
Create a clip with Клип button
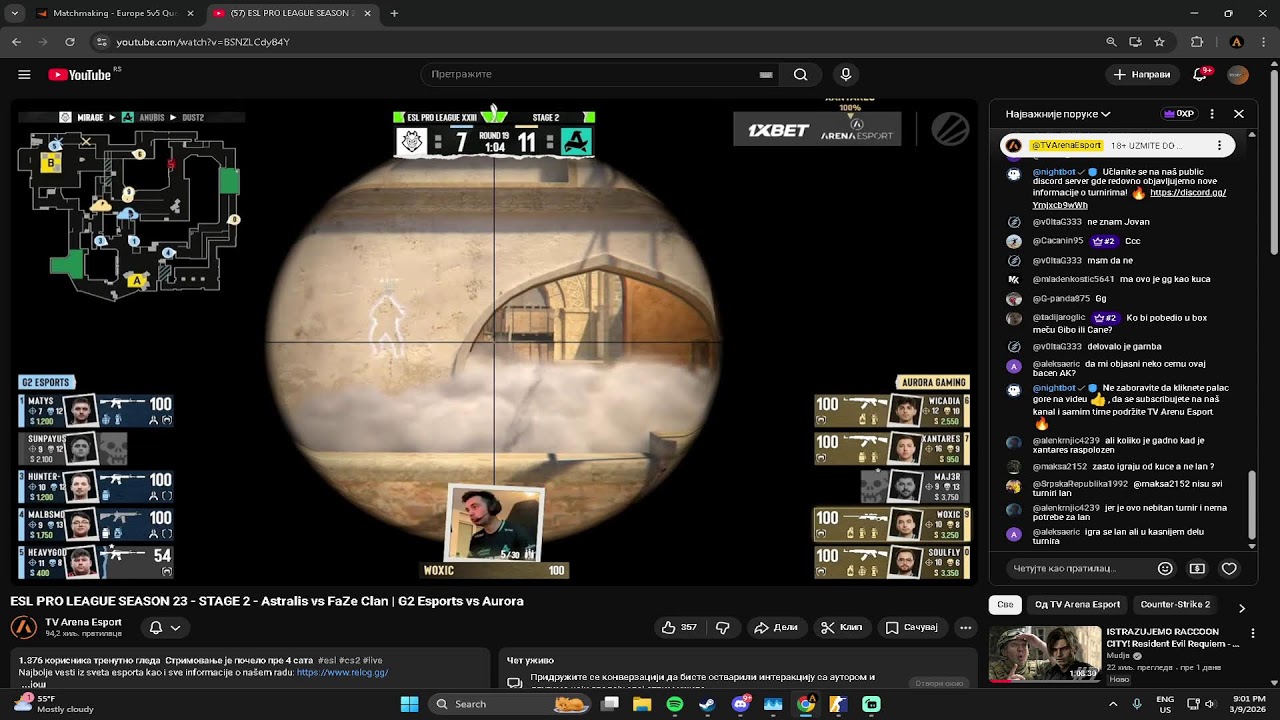click(841, 627)
